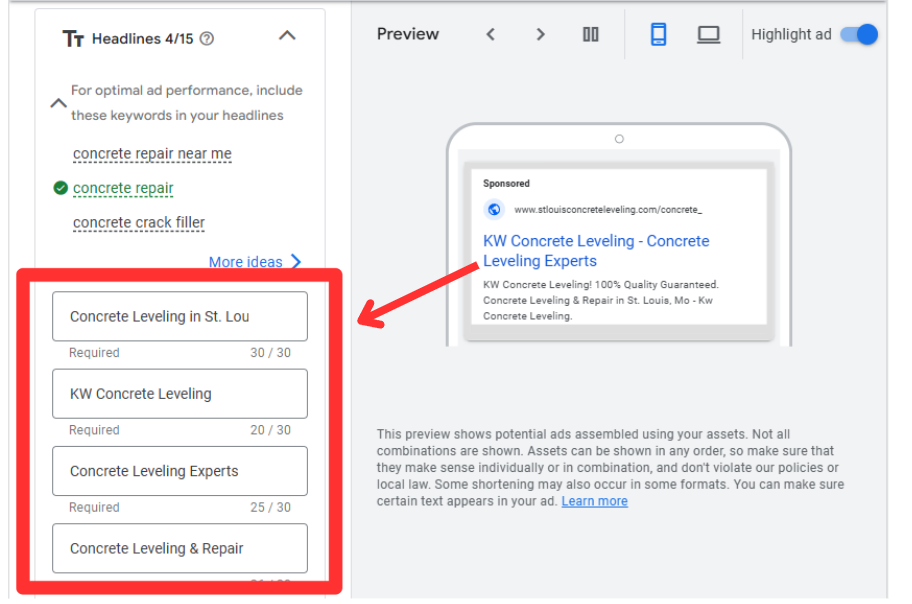Click the 'Preview' heading
Viewport: 912px width, 604px height.
pos(408,34)
